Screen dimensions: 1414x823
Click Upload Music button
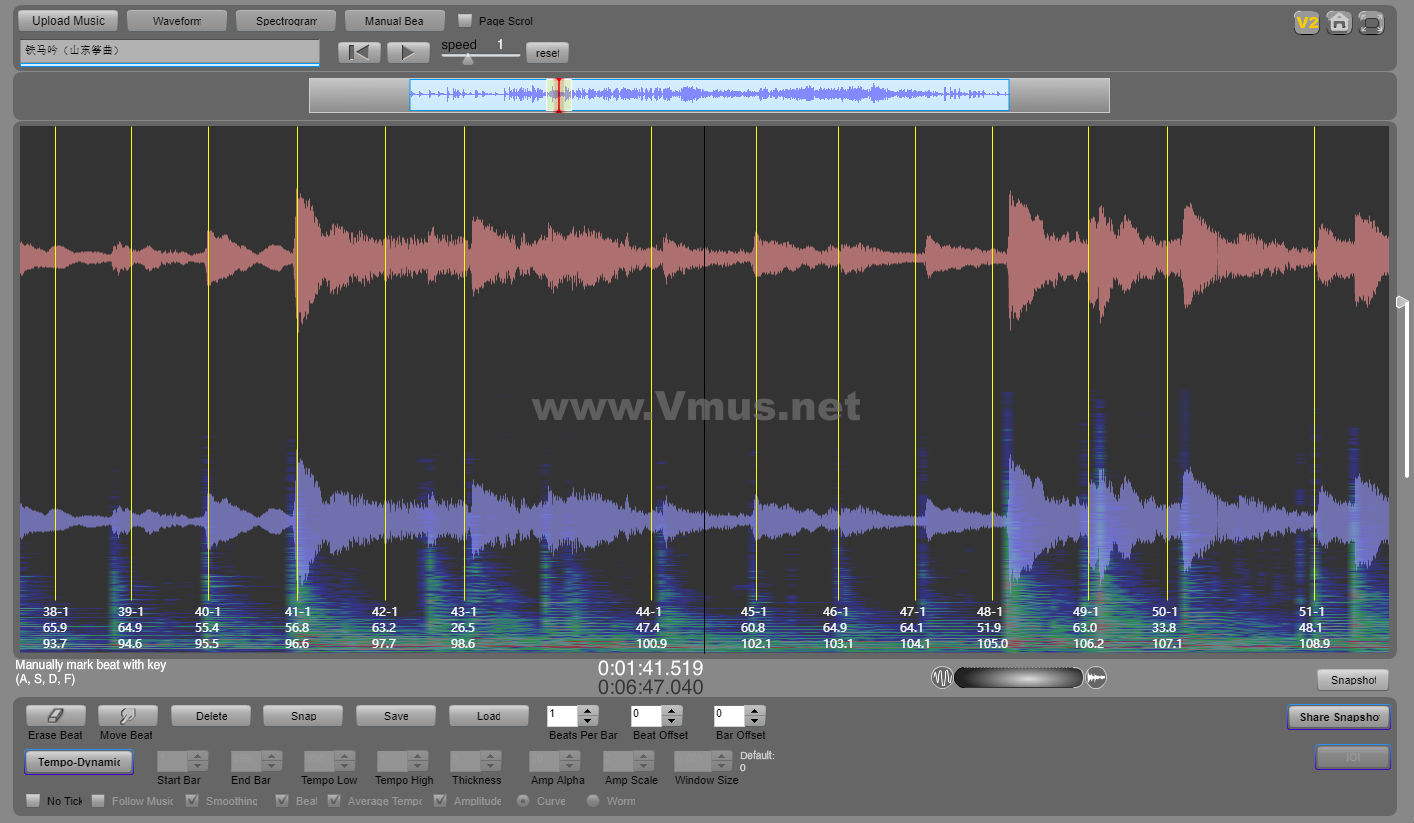[68, 20]
